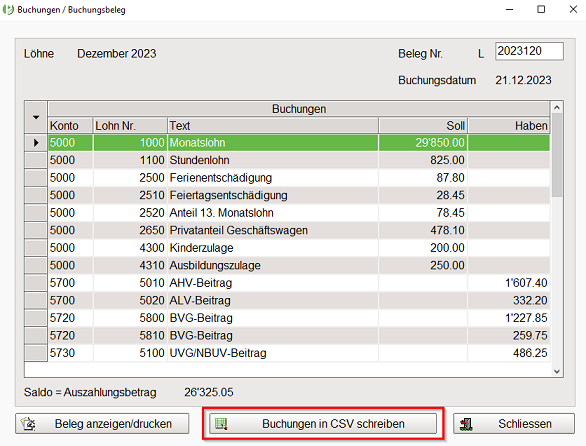
Task: Click the Schliessen button label
Action: [x=525, y=424]
